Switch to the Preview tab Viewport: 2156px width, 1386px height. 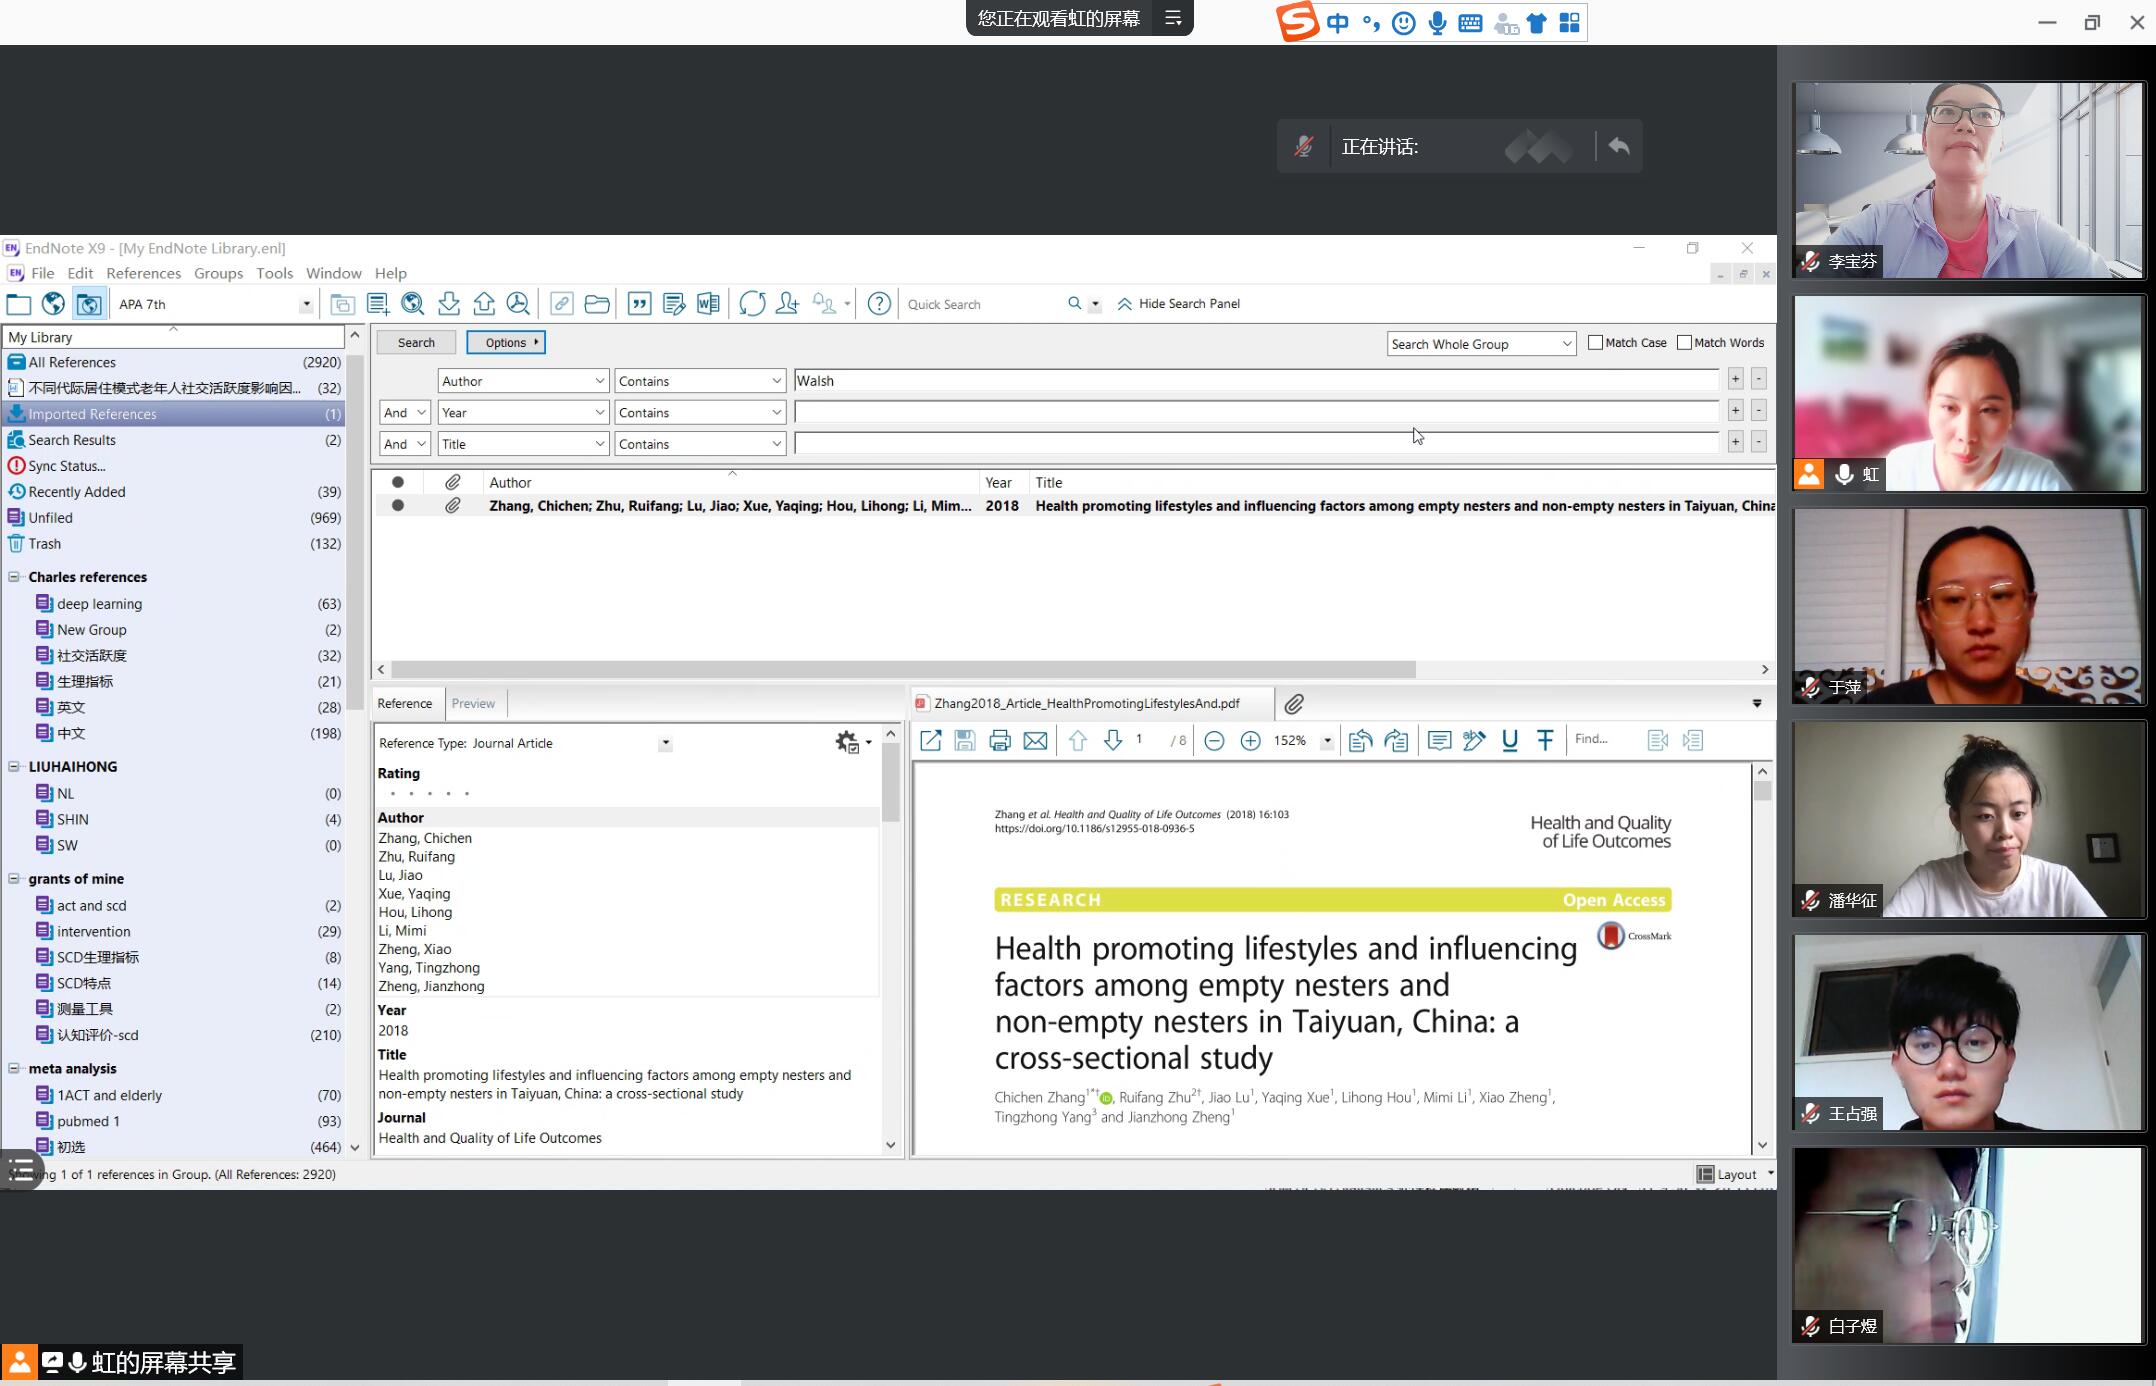point(473,703)
